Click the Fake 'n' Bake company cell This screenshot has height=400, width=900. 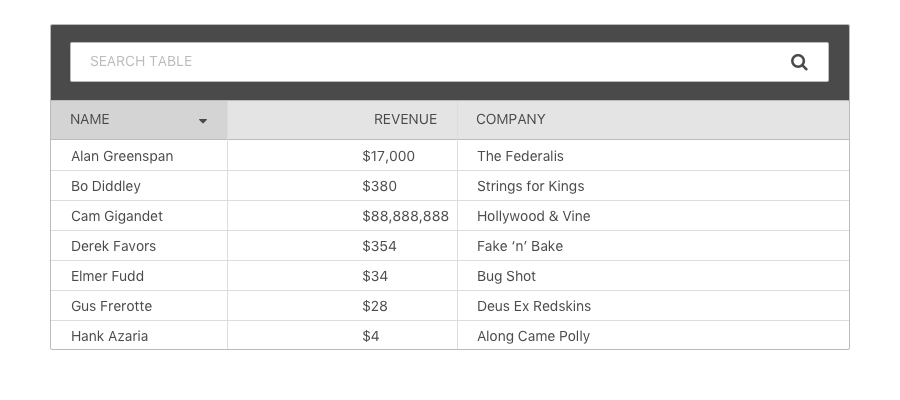[x=653, y=246]
